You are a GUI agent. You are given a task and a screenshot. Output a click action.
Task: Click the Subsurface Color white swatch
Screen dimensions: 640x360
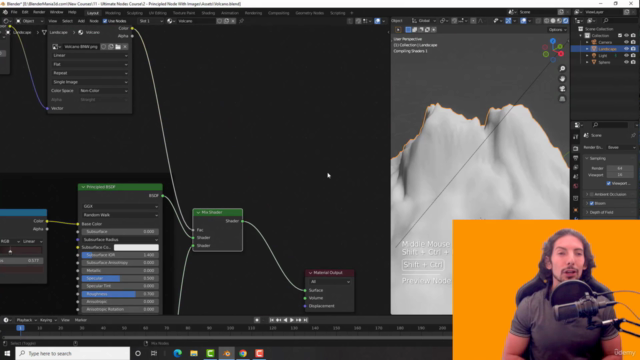coord(136,247)
